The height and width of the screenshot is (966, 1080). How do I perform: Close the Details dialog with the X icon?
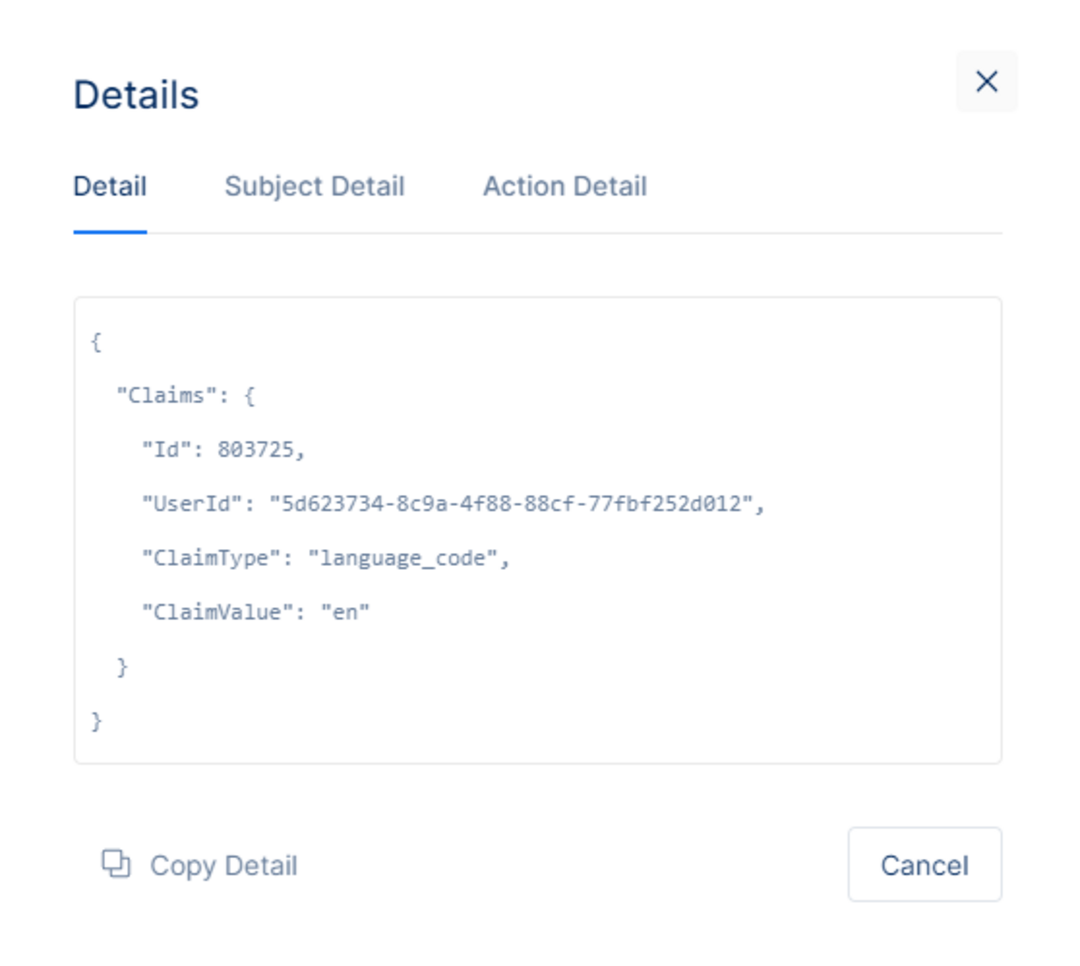(x=986, y=81)
